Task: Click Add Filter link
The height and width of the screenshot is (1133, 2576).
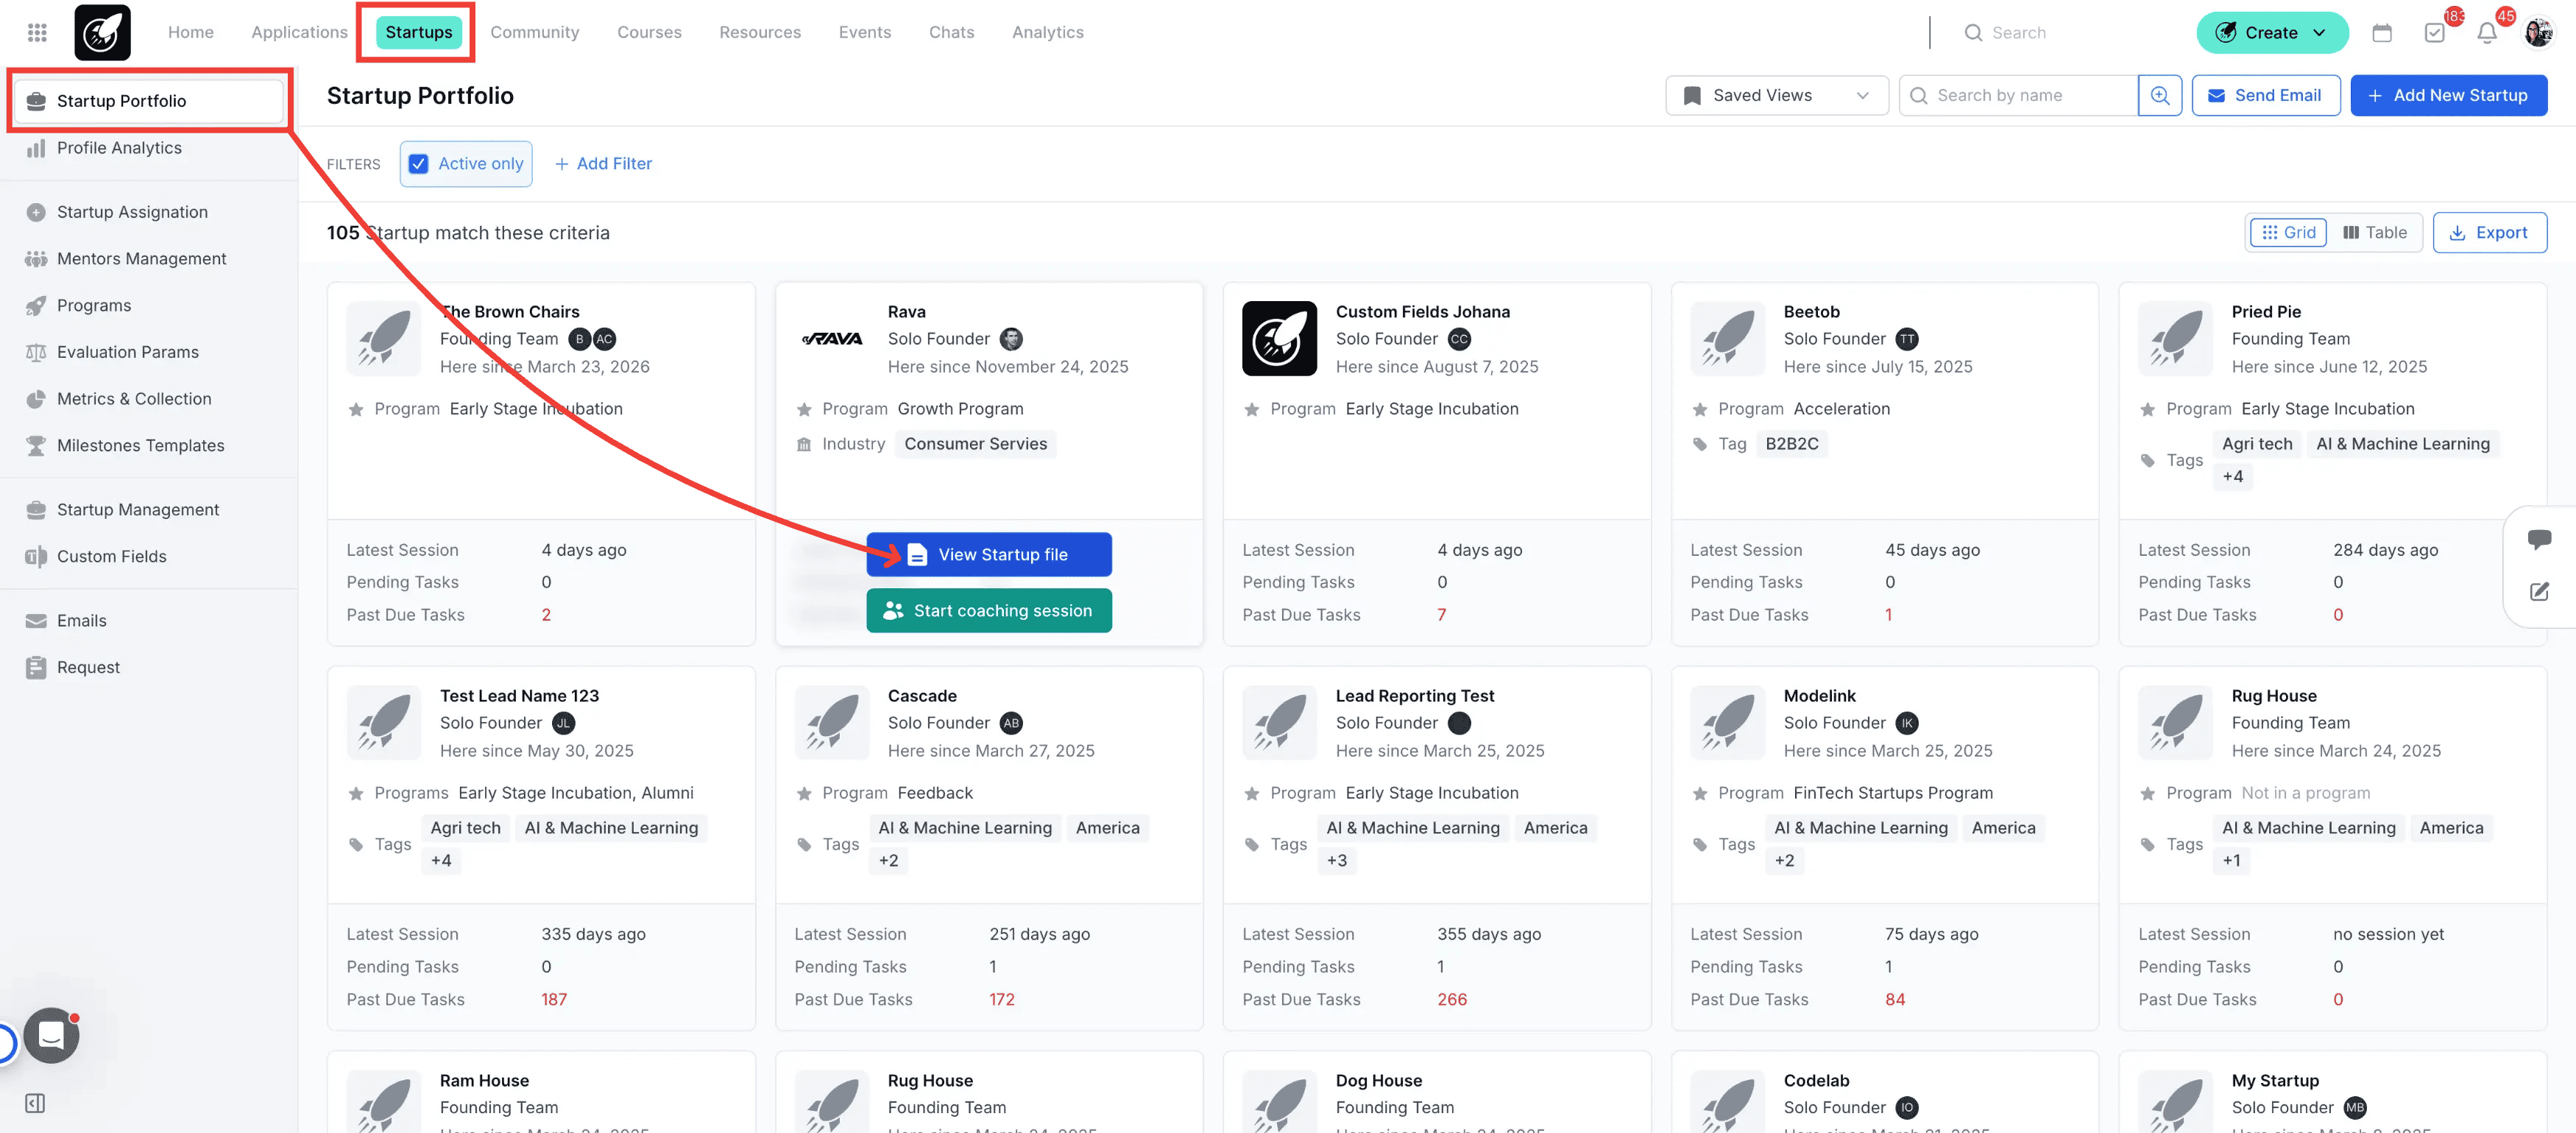Action: click(603, 164)
